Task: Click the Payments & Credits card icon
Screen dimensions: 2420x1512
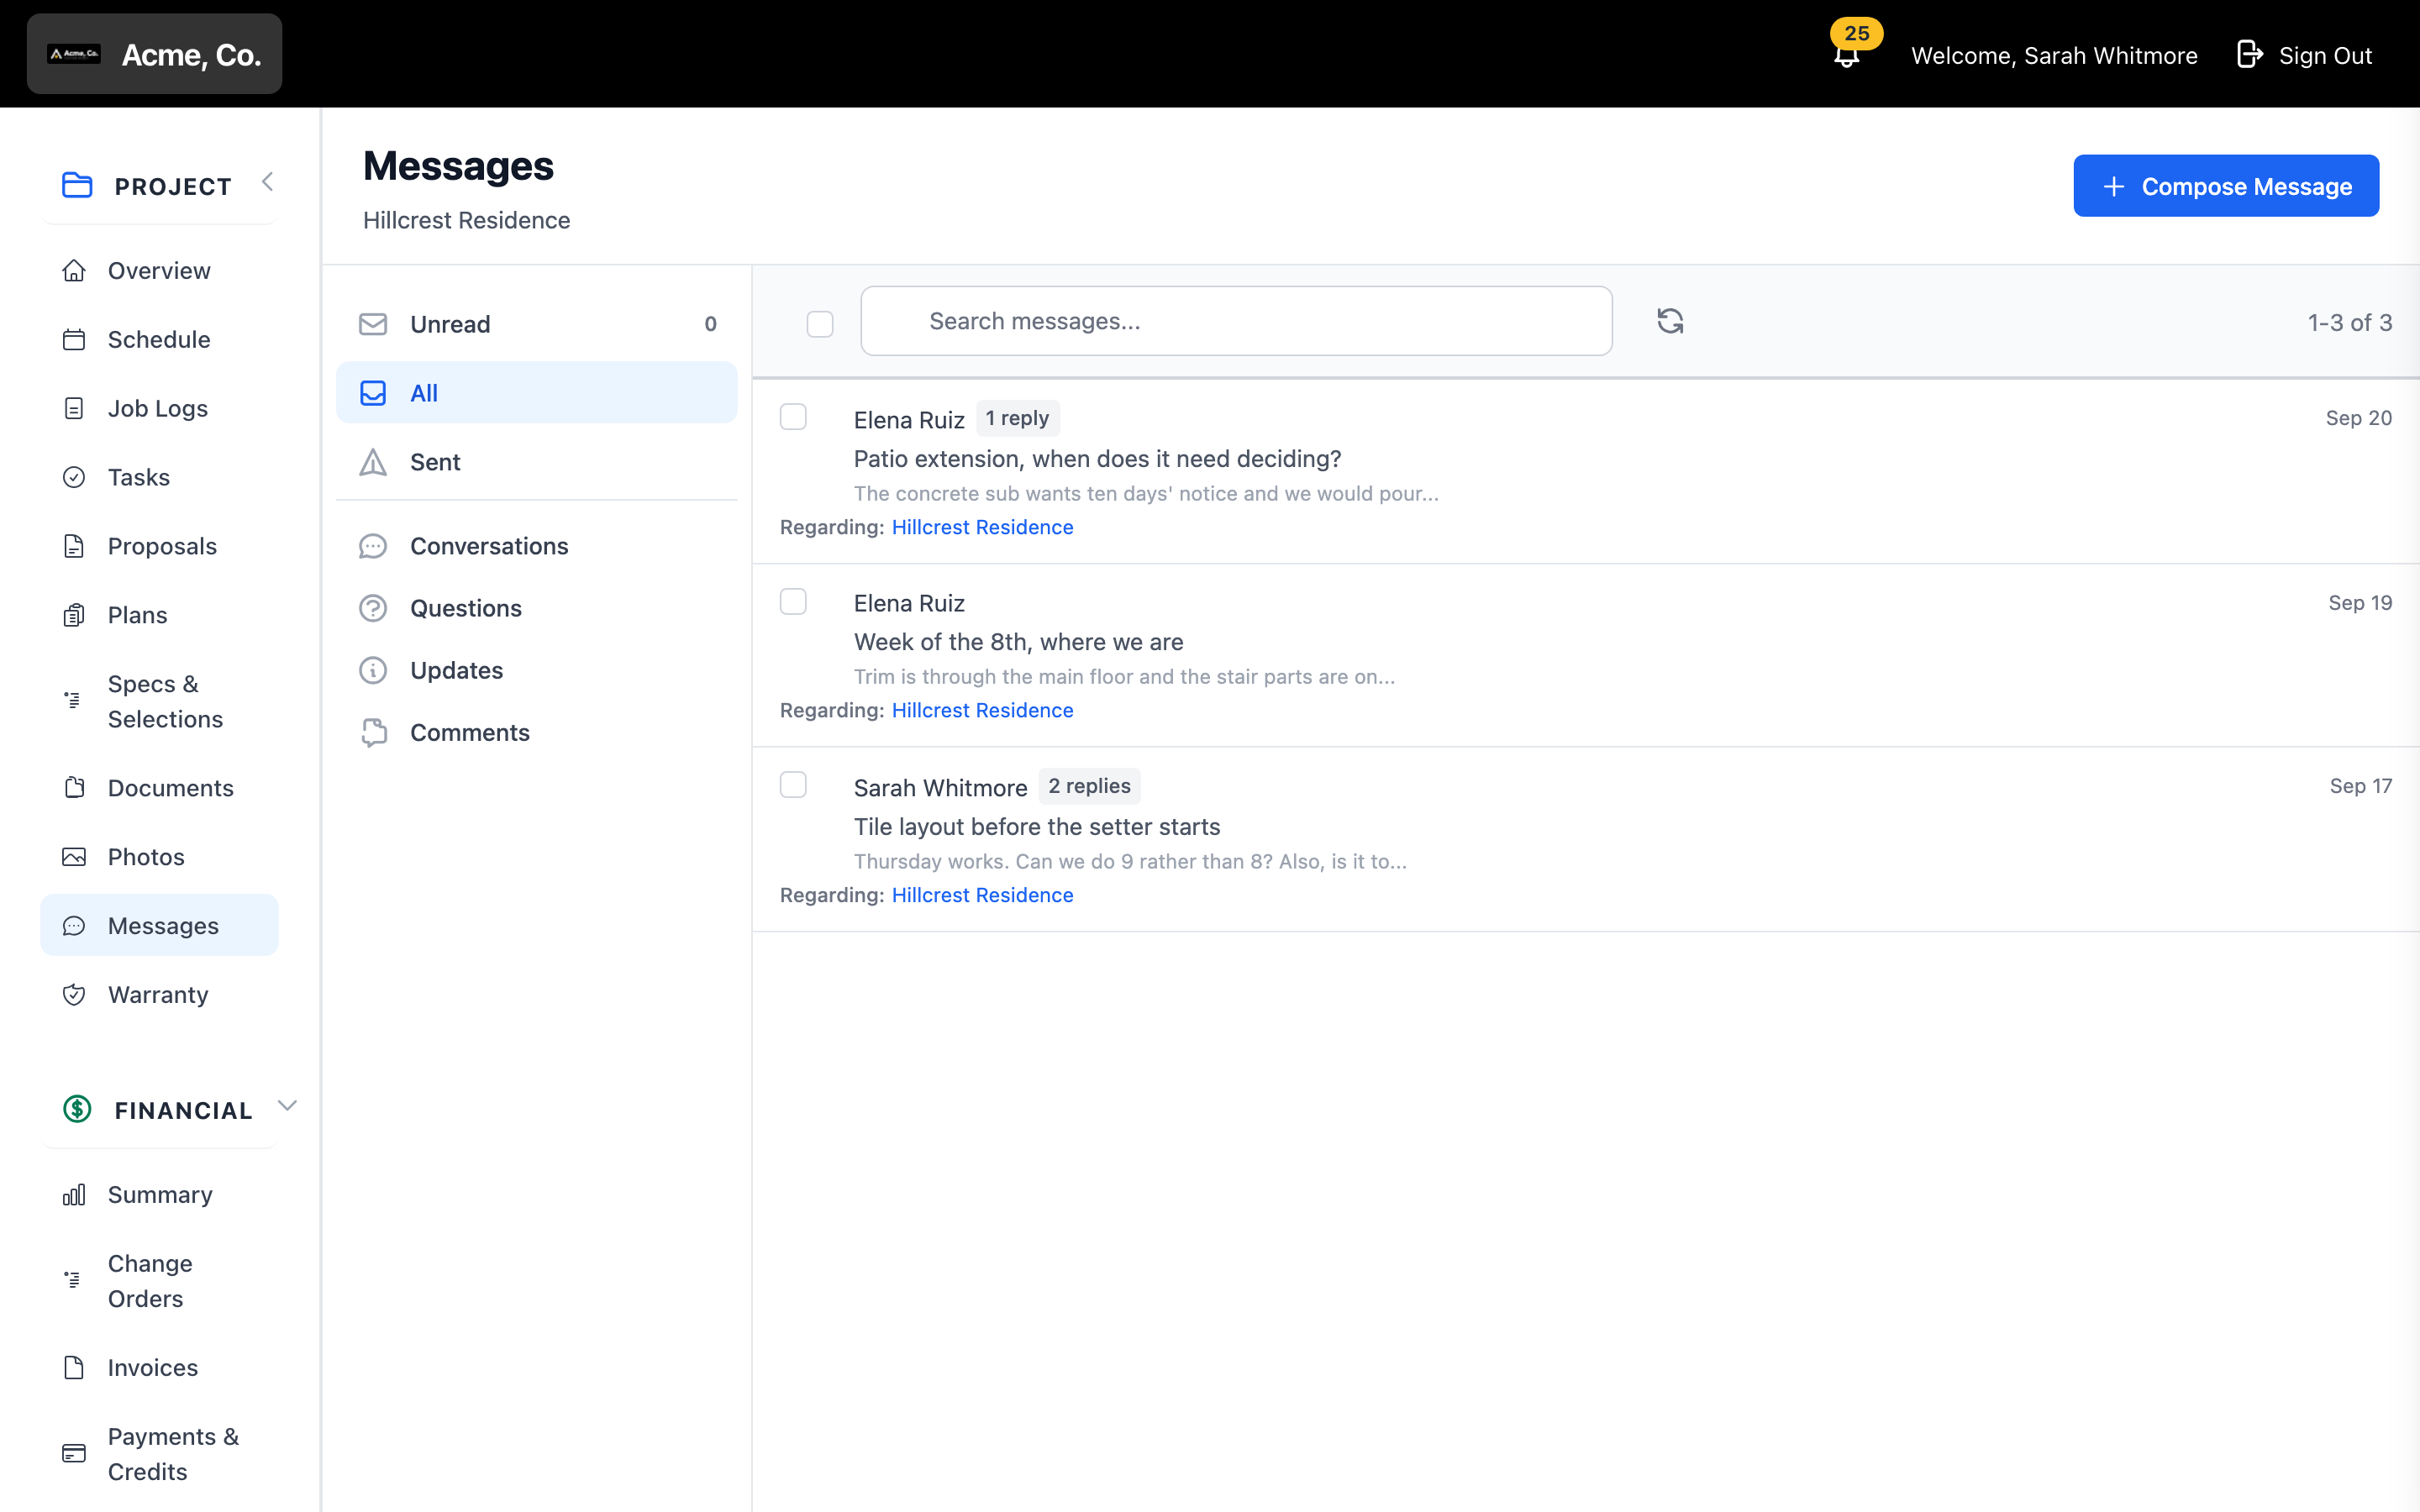Action: (x=74, y=1454)
